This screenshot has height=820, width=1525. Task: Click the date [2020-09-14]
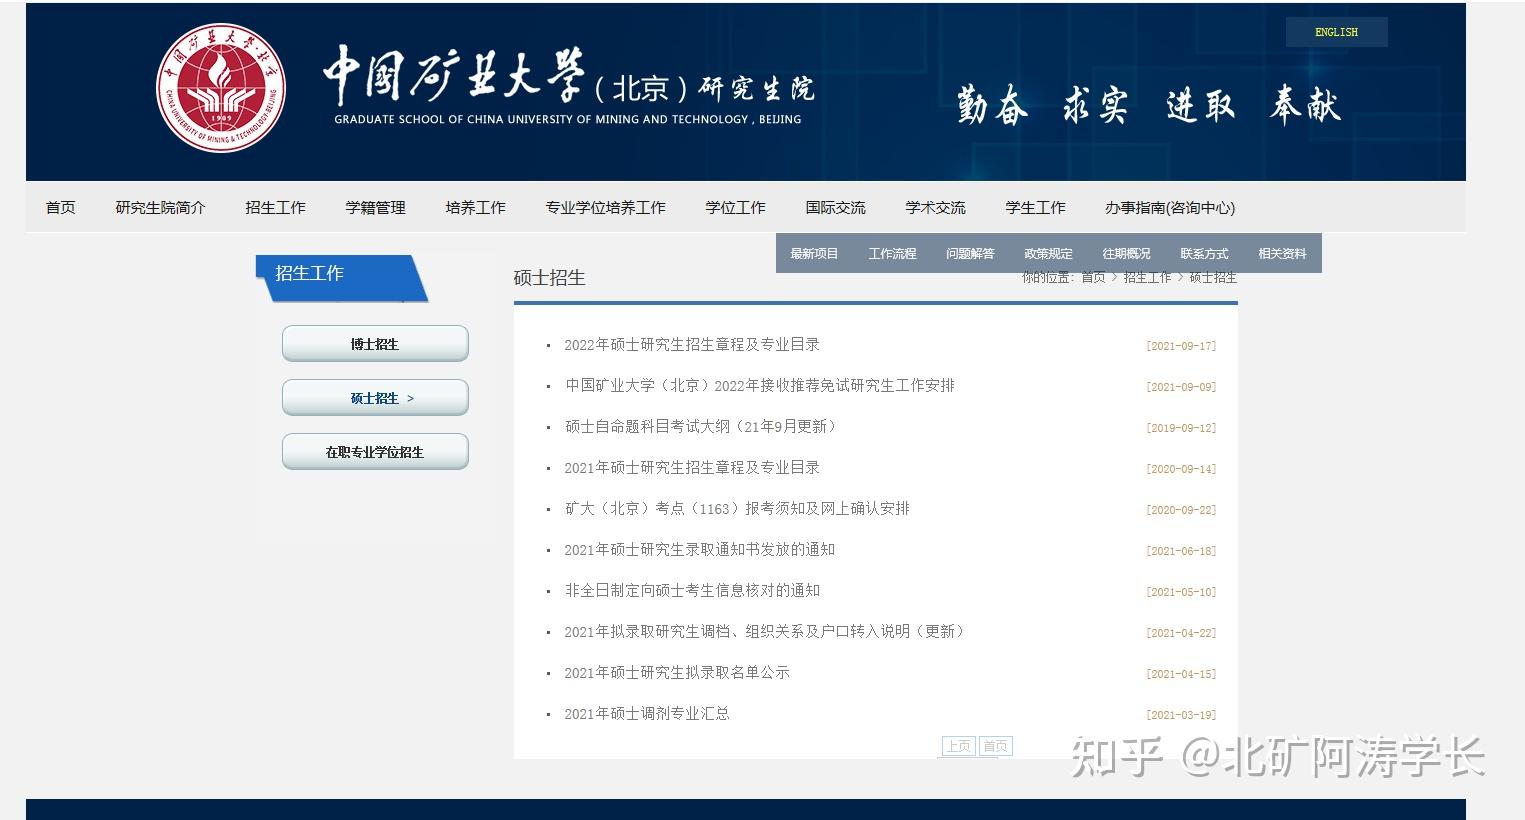(x=1181, y=469)
